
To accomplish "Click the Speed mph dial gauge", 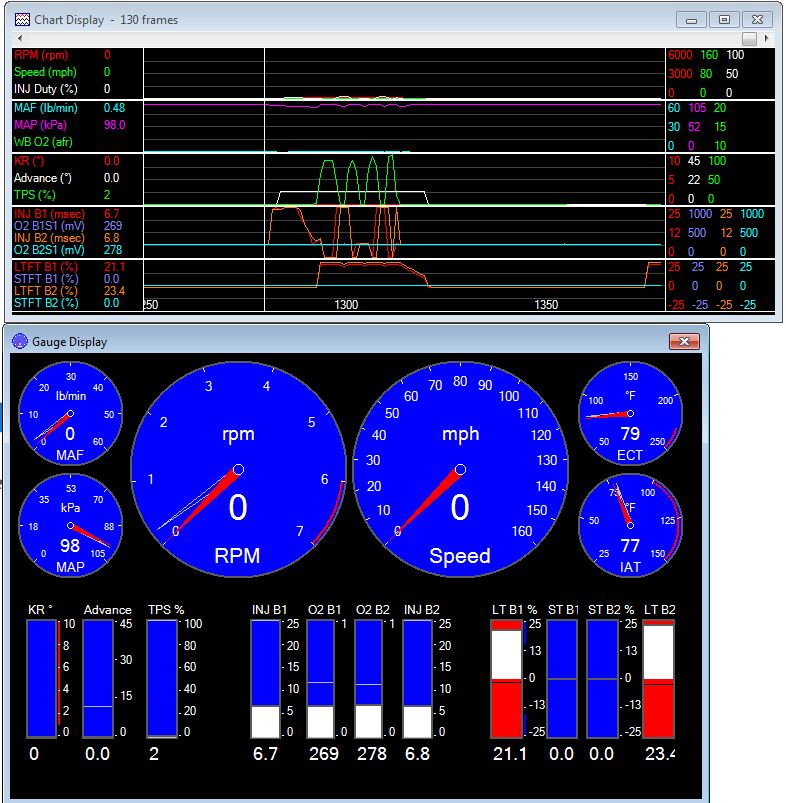I will pos(460,469).
